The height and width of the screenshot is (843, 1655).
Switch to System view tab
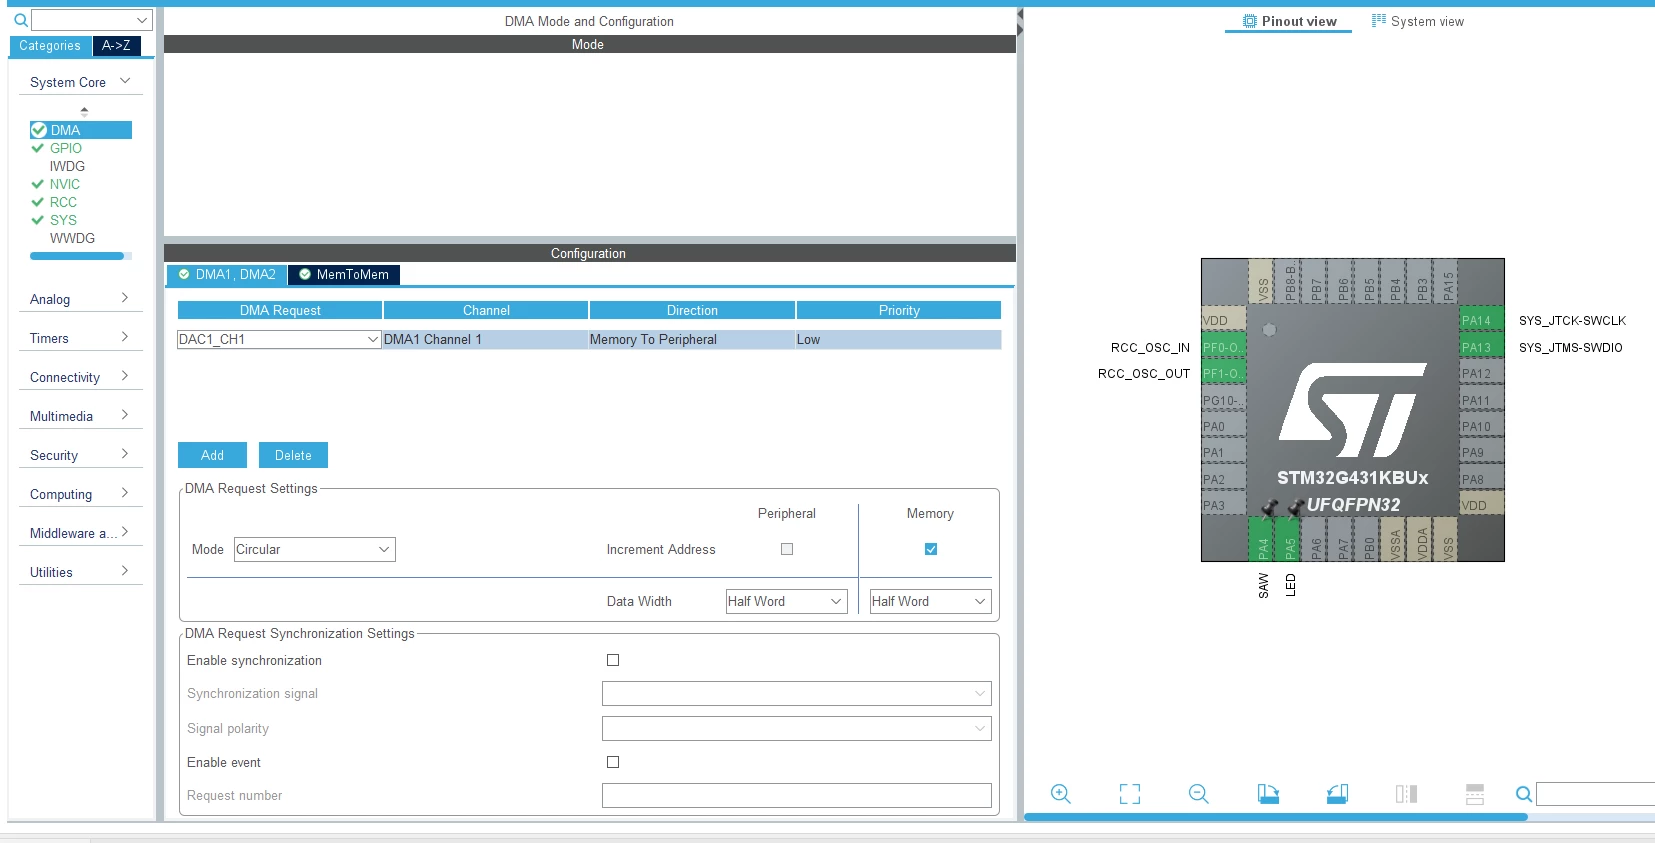(x=1417, y=21)
